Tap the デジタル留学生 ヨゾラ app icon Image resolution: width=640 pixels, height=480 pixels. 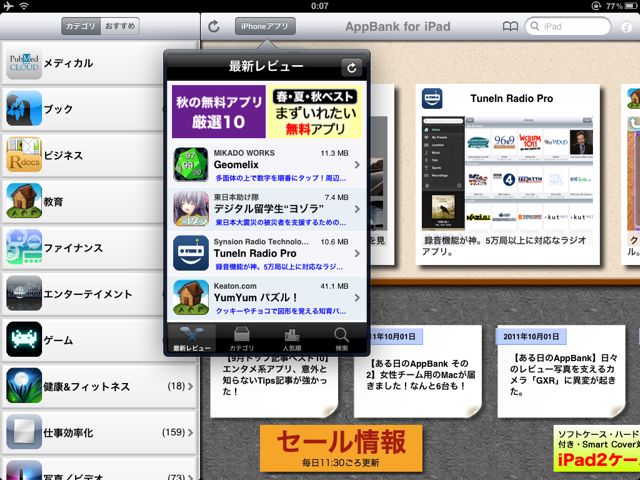coord(191,209)
